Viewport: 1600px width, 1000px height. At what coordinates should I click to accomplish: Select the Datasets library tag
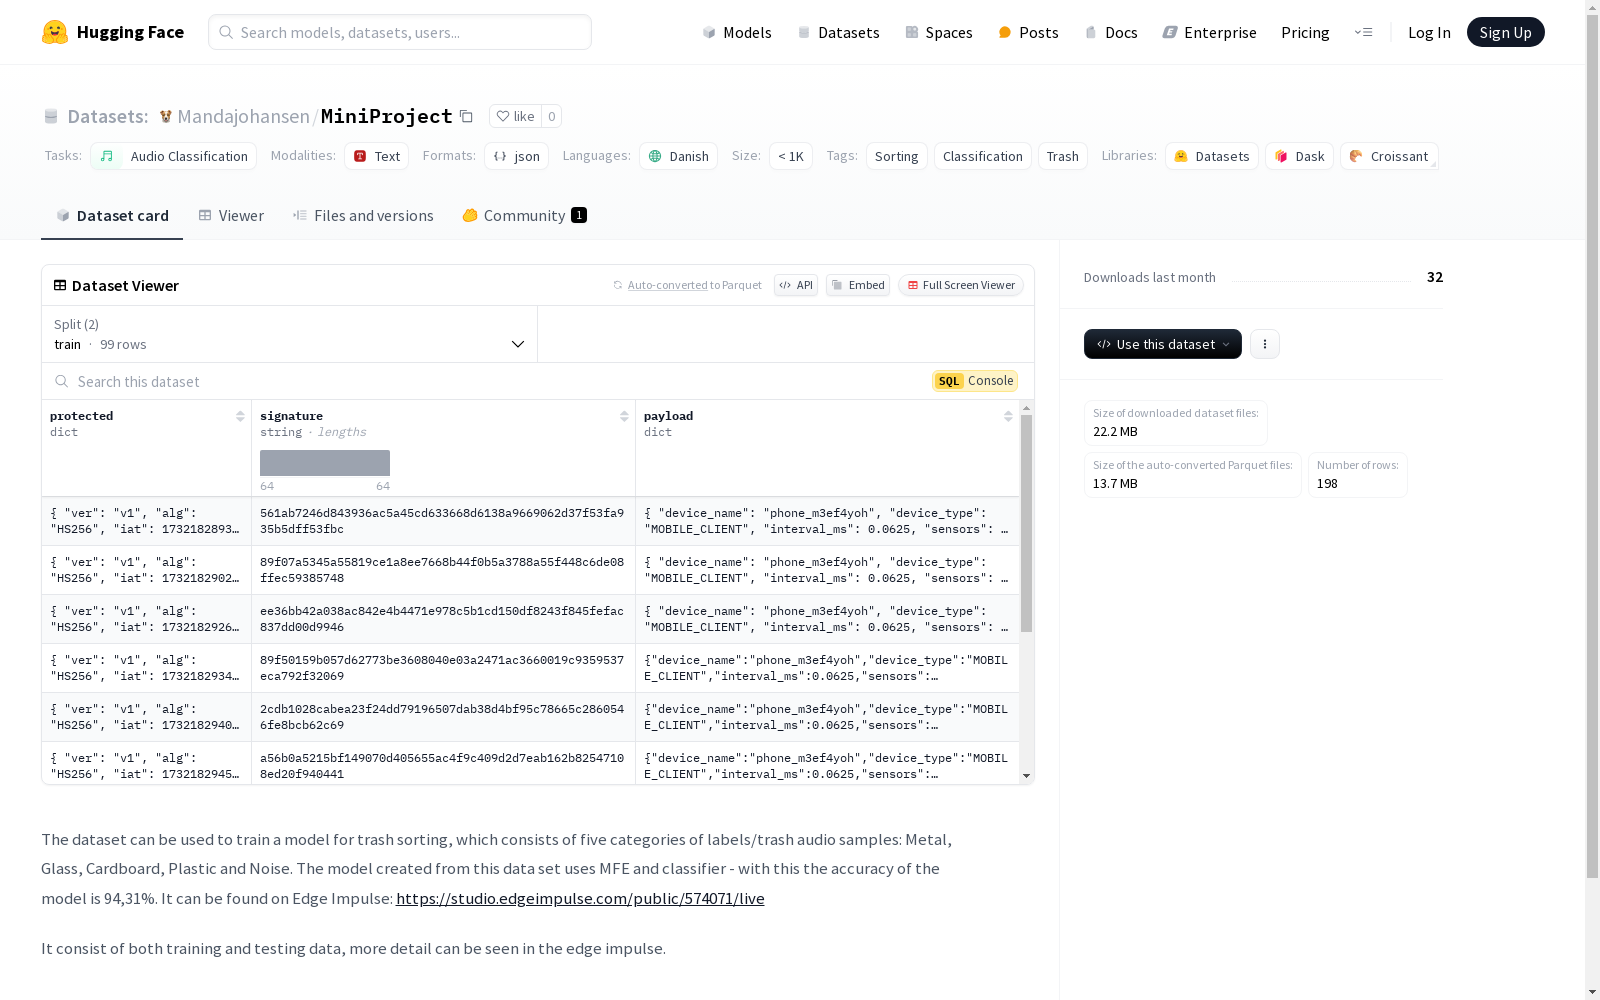pyautogui.click(x=1211, y=156)
